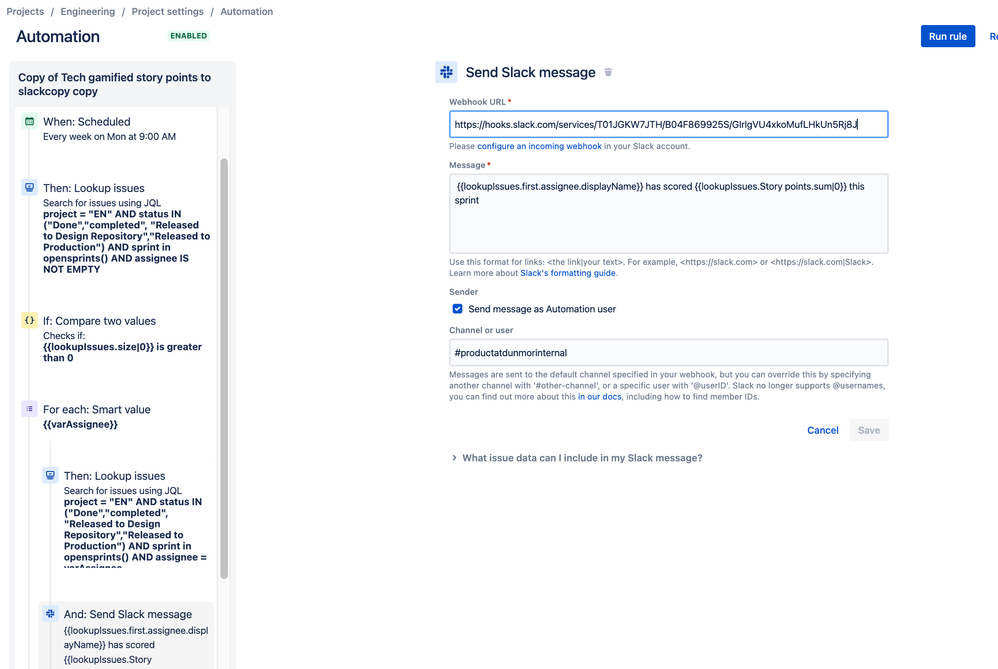This screenshot has width=998, height=669.
Task: Click the disabled Save button
Action: (x=869, y=430)
